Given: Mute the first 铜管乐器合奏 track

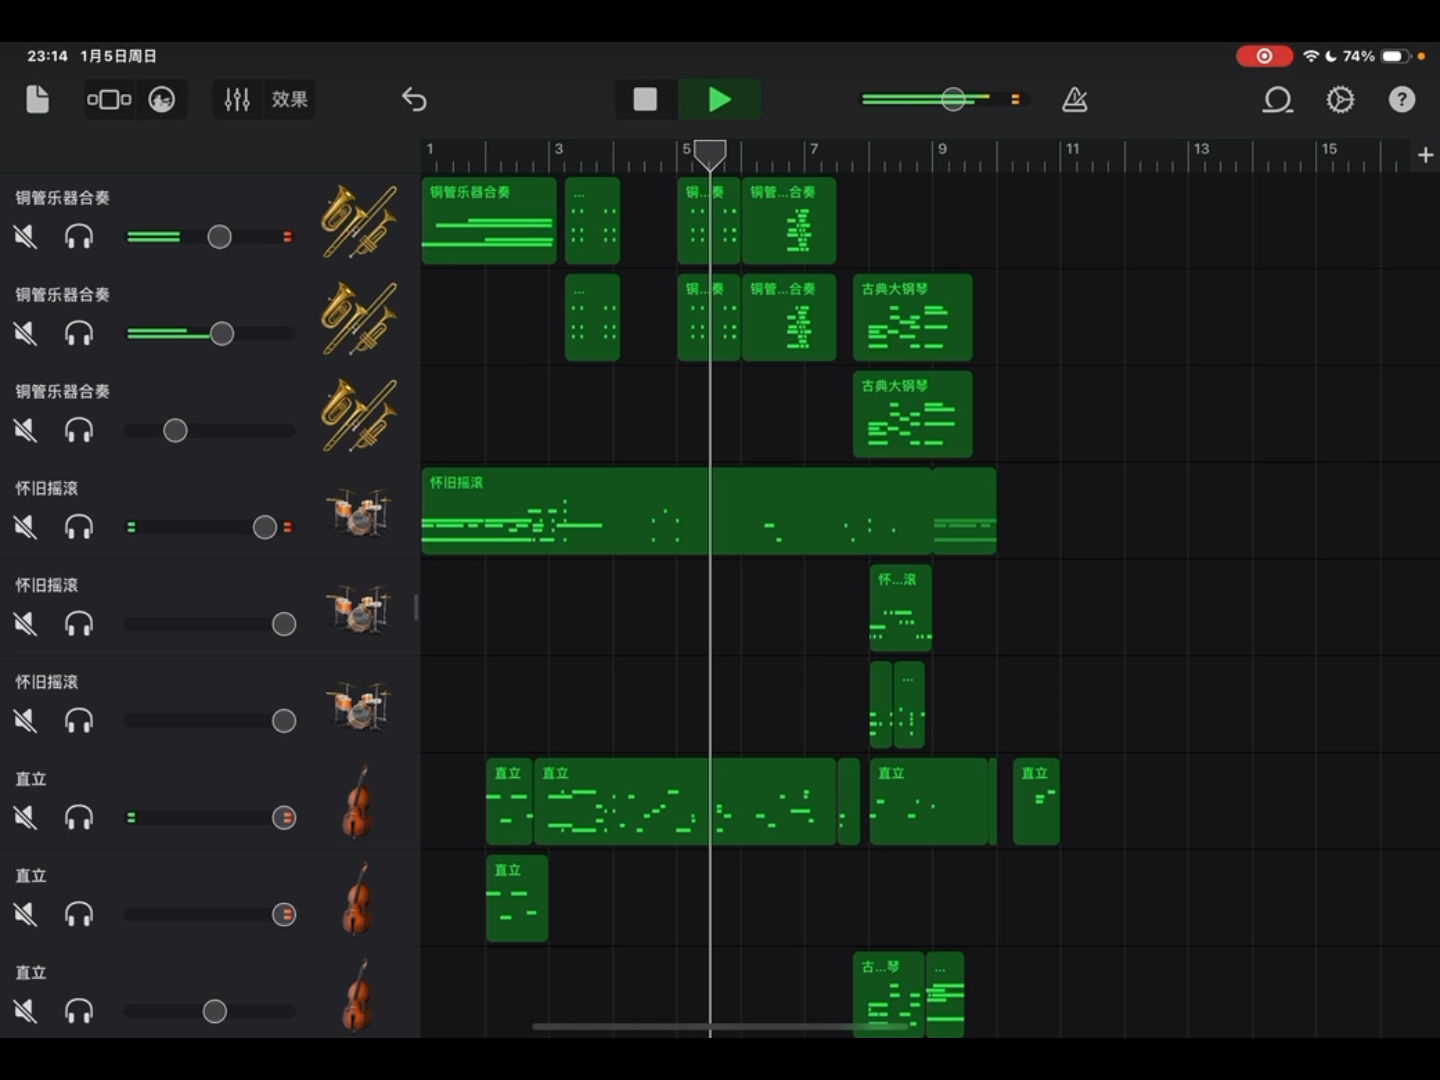Looking at the screenshot, I should 25,237.
